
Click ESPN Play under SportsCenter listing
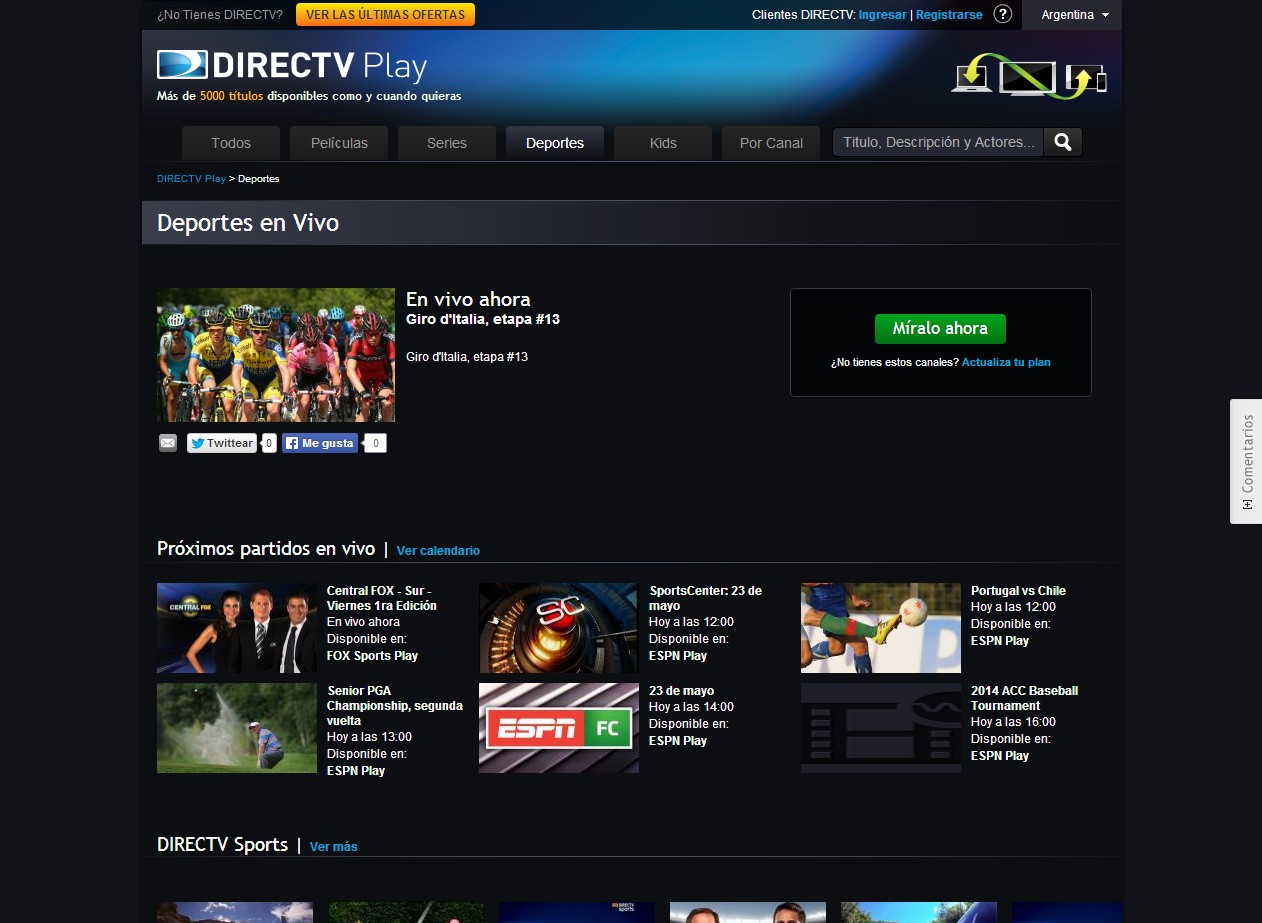coord(678,656)
